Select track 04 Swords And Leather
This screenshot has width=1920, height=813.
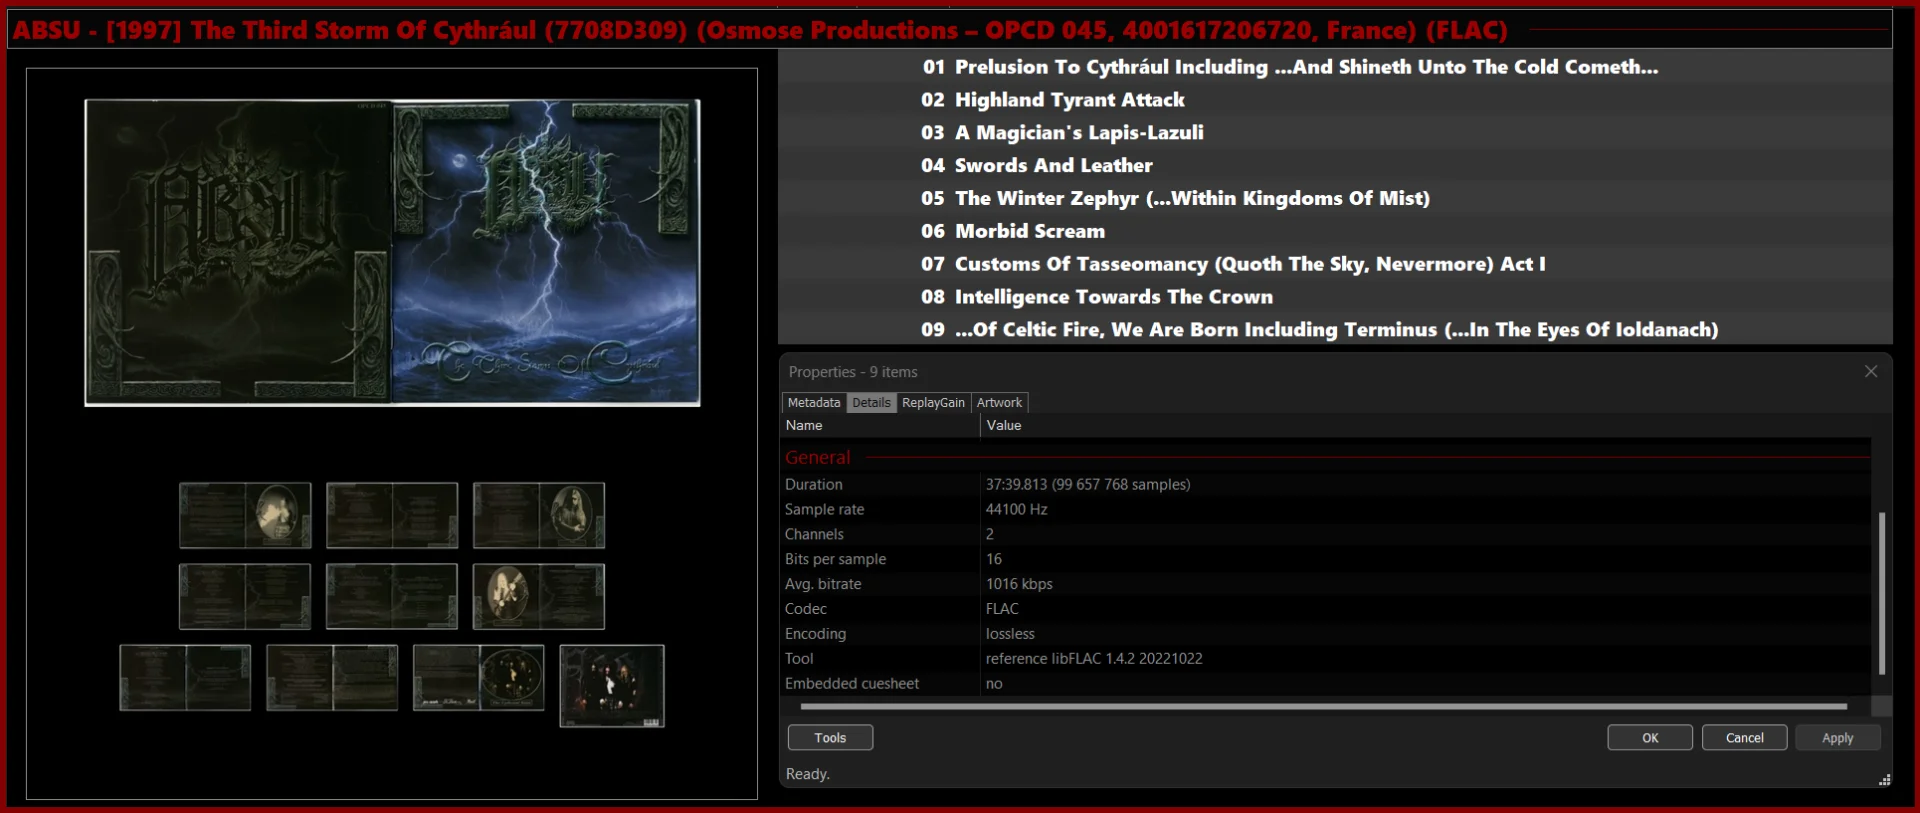[1335, 166]
